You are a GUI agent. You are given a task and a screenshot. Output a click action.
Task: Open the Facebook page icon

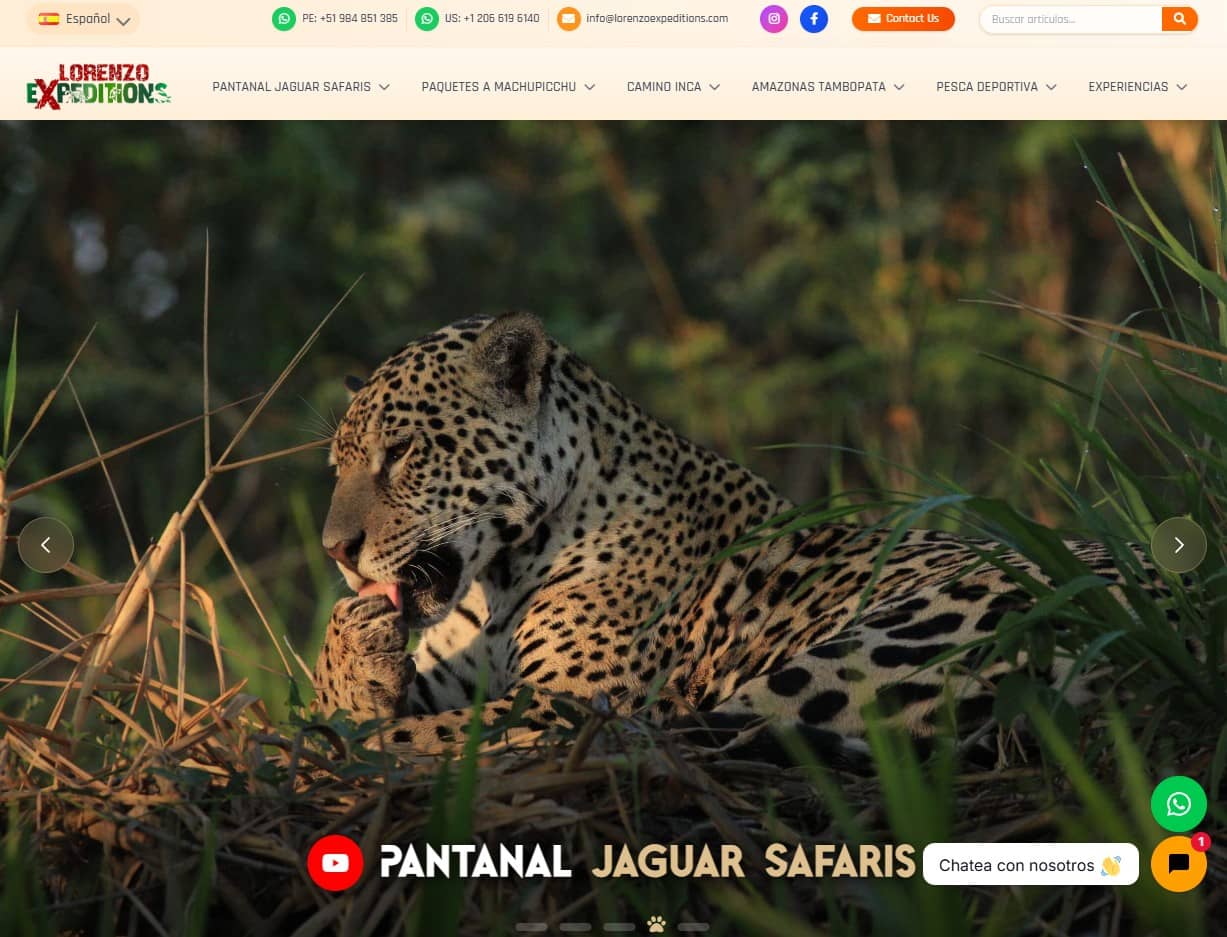(814, 19)
